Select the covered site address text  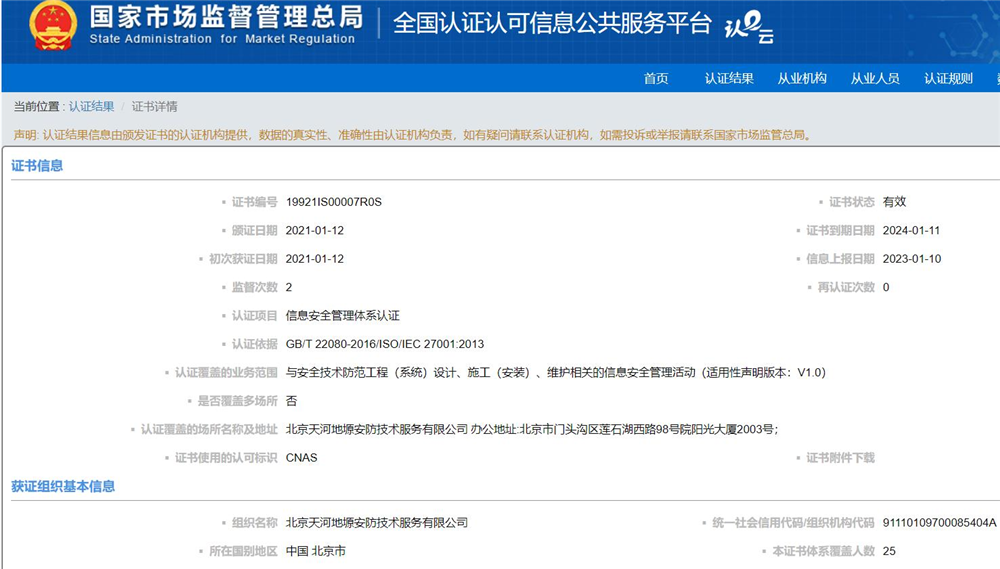pyautogui.click(x=532, y=429)
